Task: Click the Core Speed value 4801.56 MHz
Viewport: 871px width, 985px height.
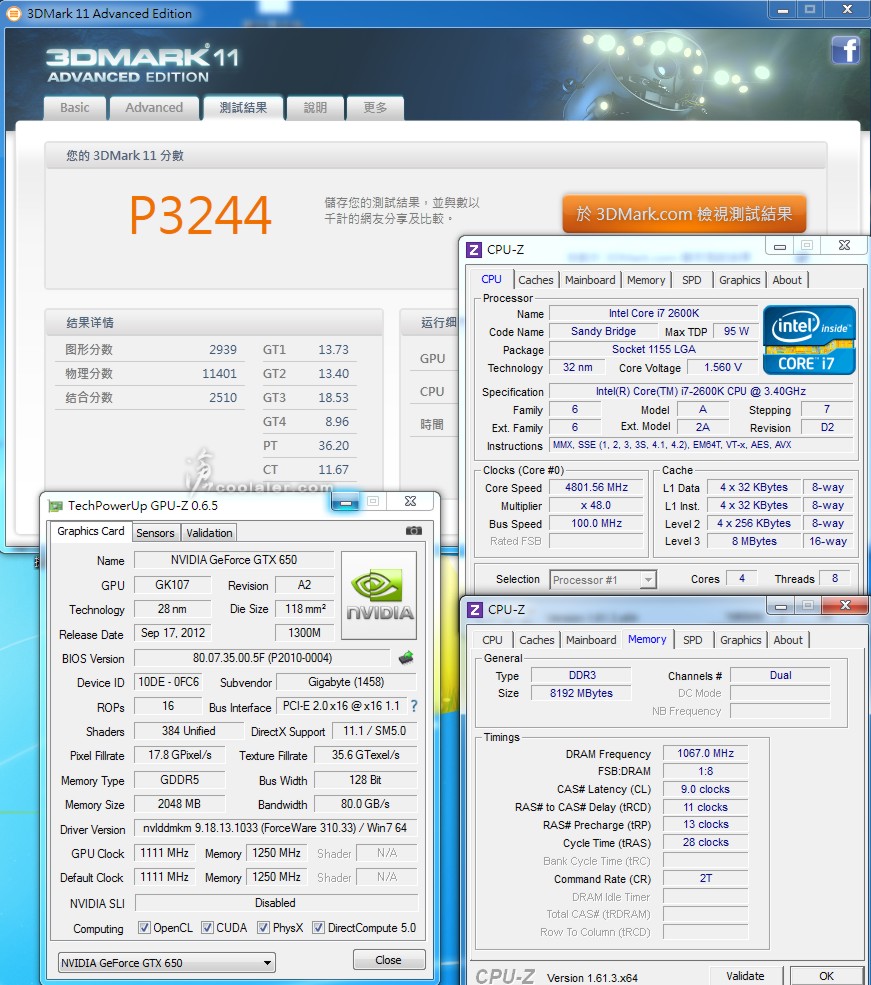Action: [x=596, y=487]
